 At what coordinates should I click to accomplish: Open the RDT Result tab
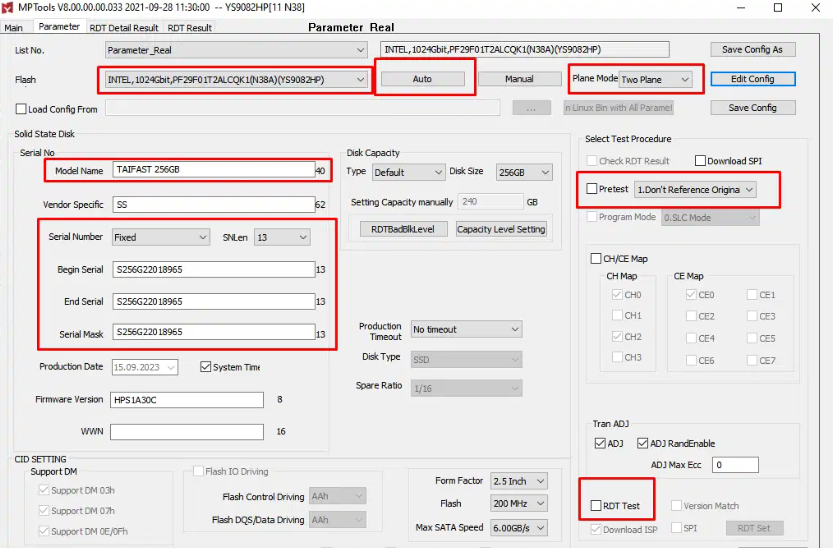(189, 28)
